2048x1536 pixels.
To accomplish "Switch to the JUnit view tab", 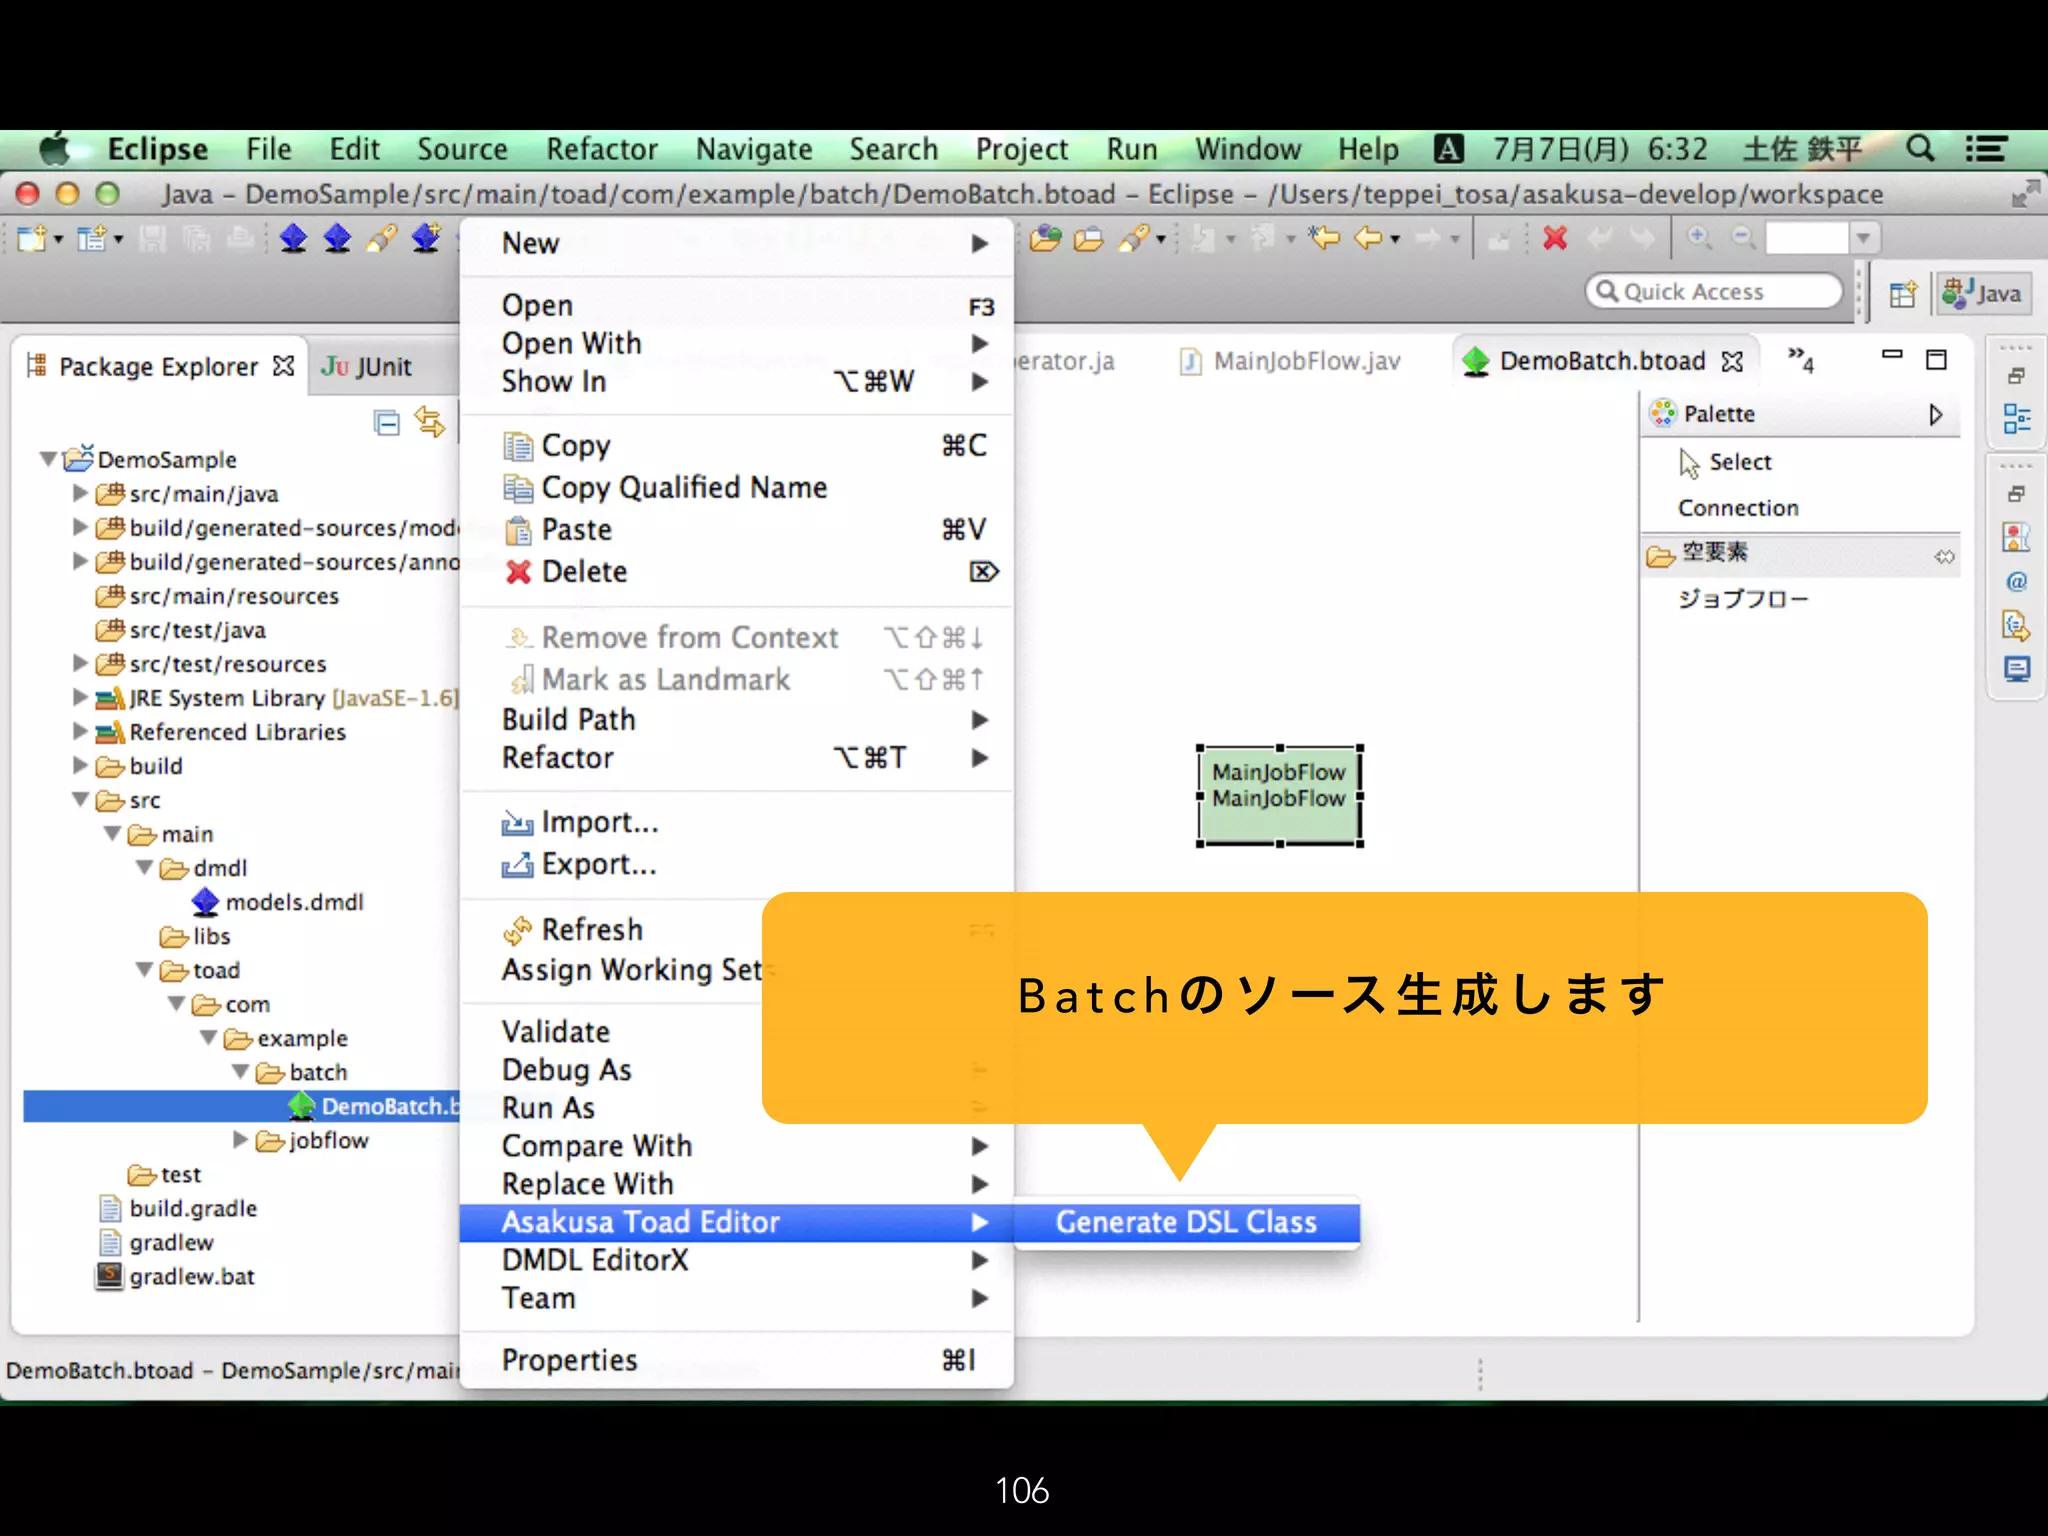I will (x=366, y=367).
